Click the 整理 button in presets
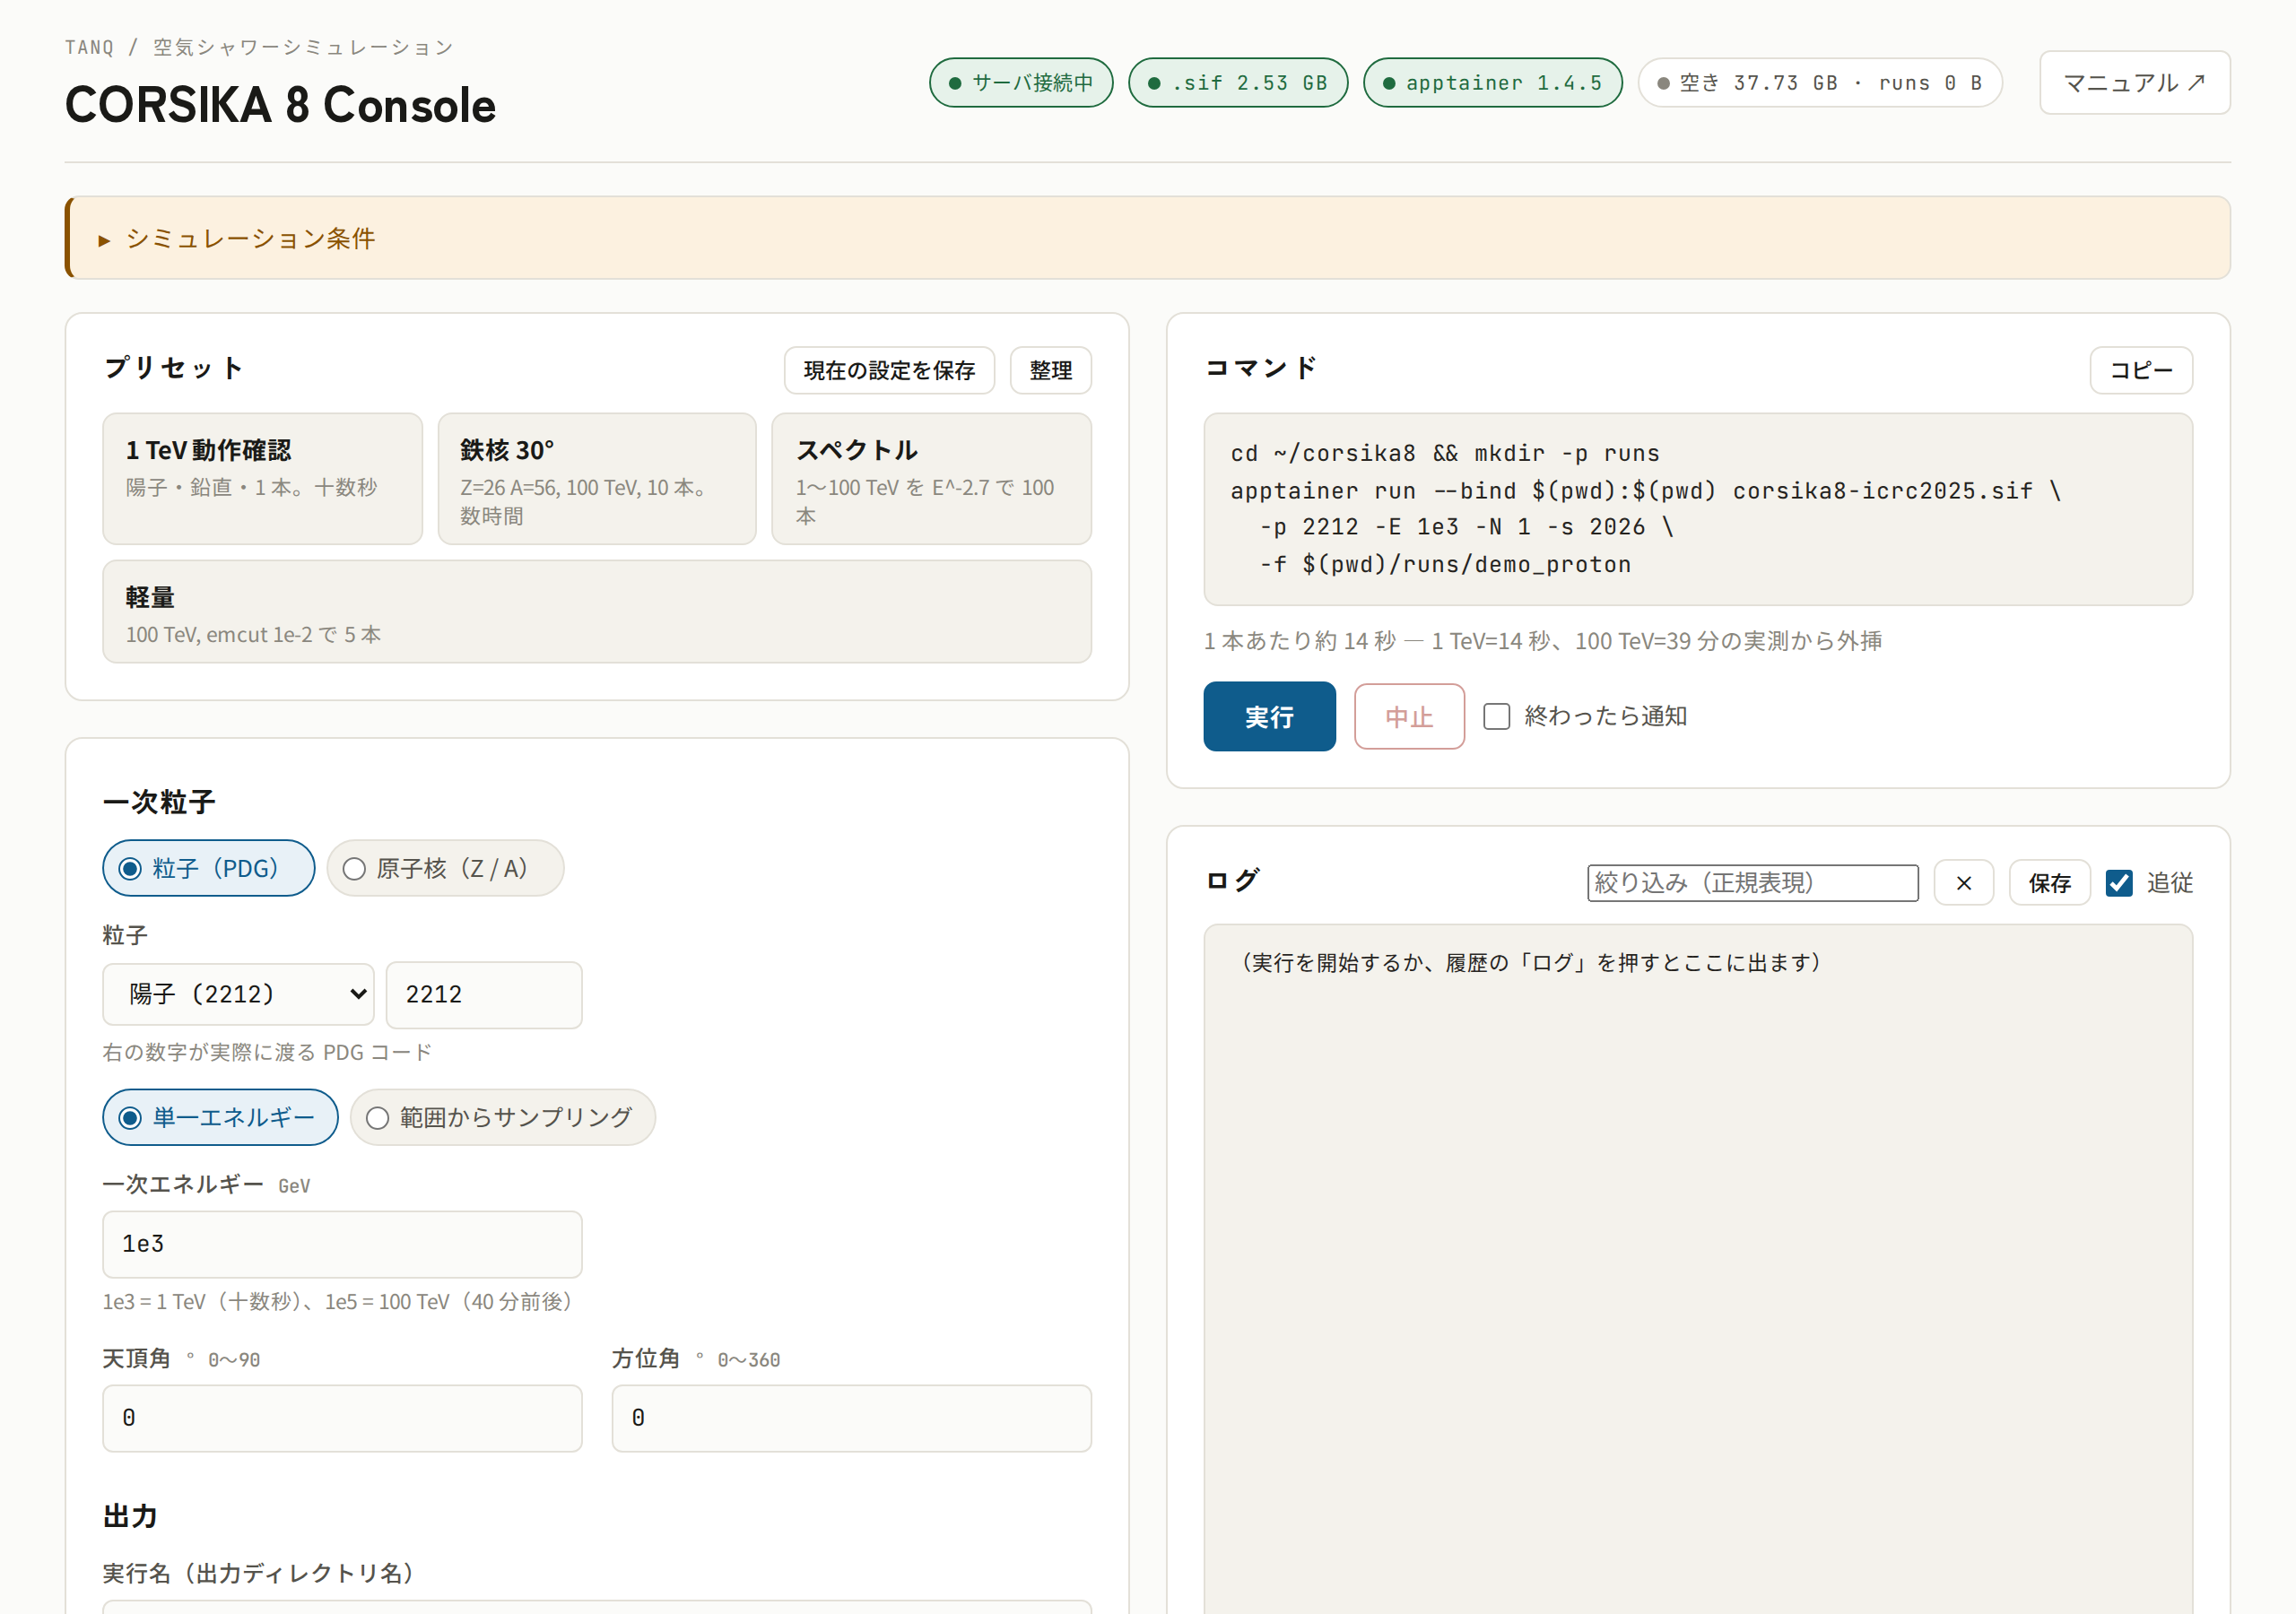 click(1050, 371)
